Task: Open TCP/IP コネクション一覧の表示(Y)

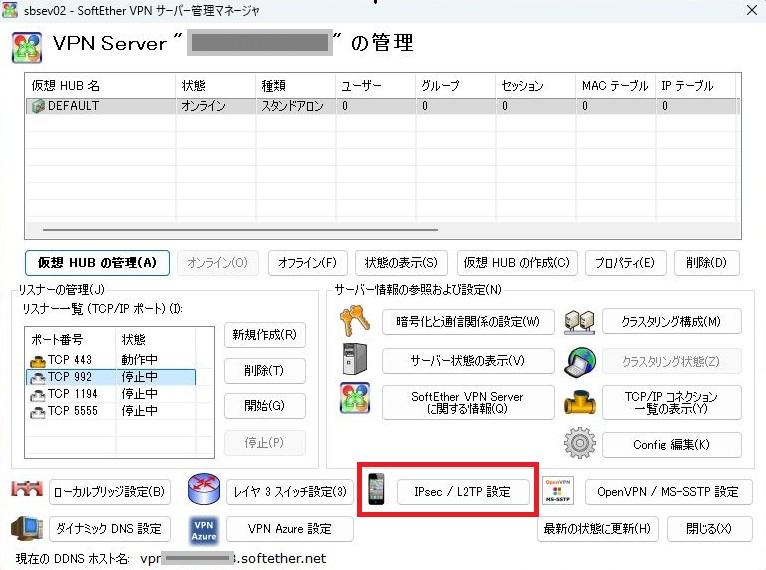Action: [672, 402]
